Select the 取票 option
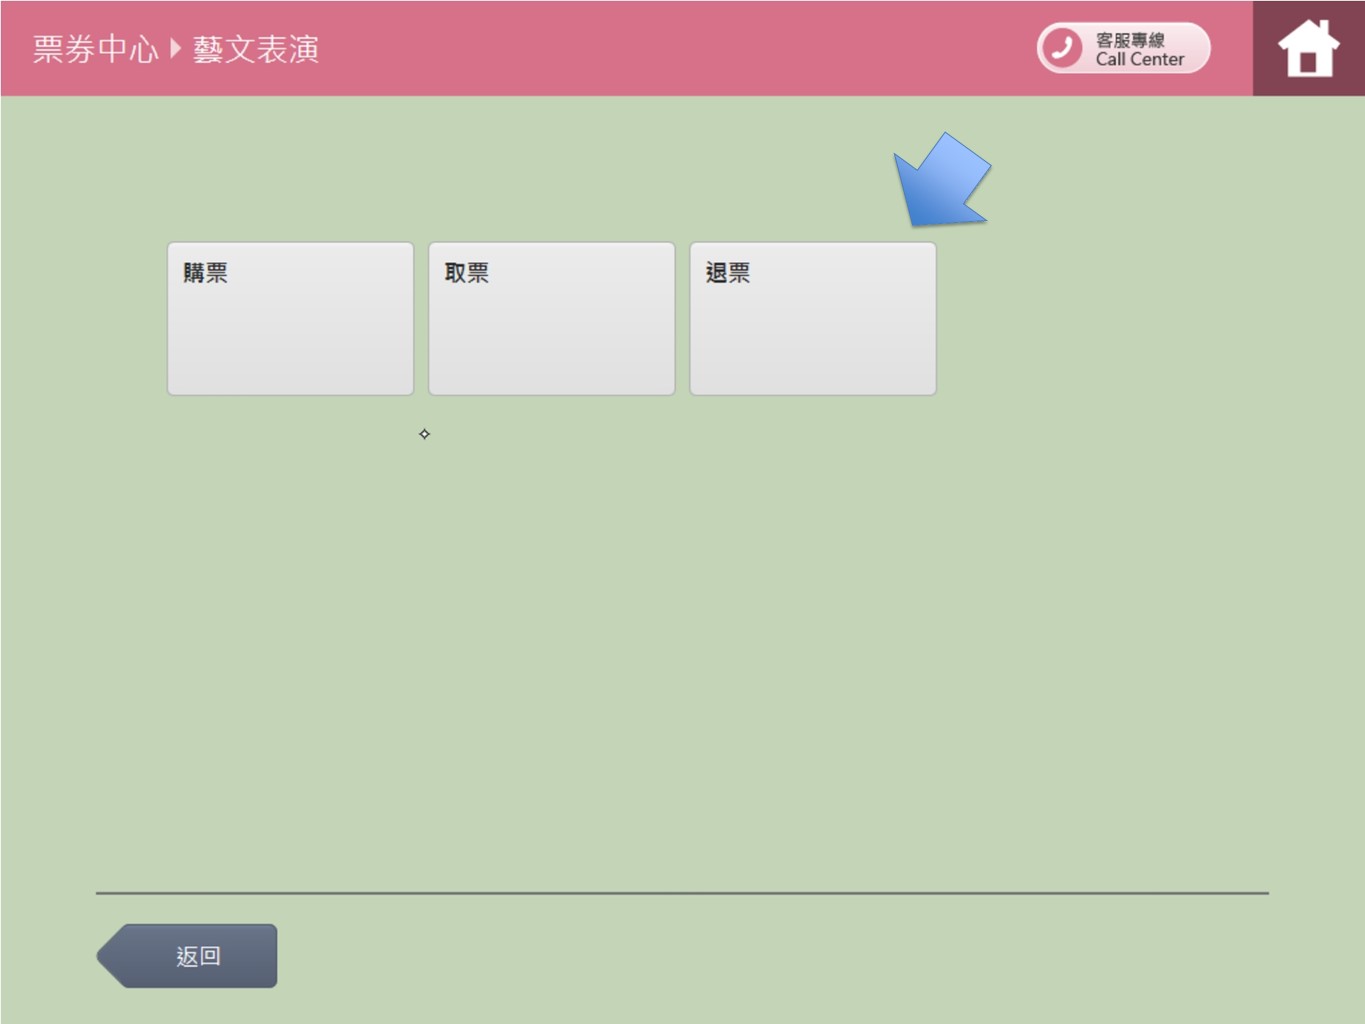The image size is (1365, 1024). coord(551,318)
